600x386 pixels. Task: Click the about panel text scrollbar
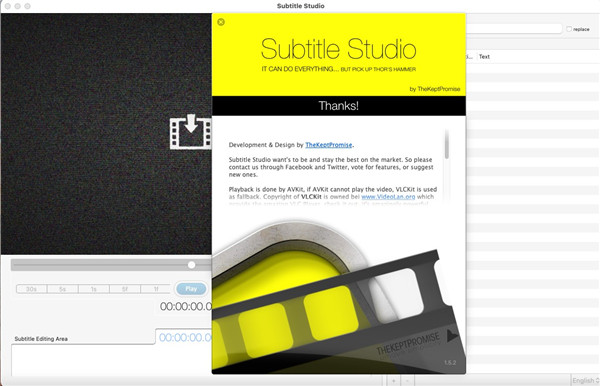(447, 144)
